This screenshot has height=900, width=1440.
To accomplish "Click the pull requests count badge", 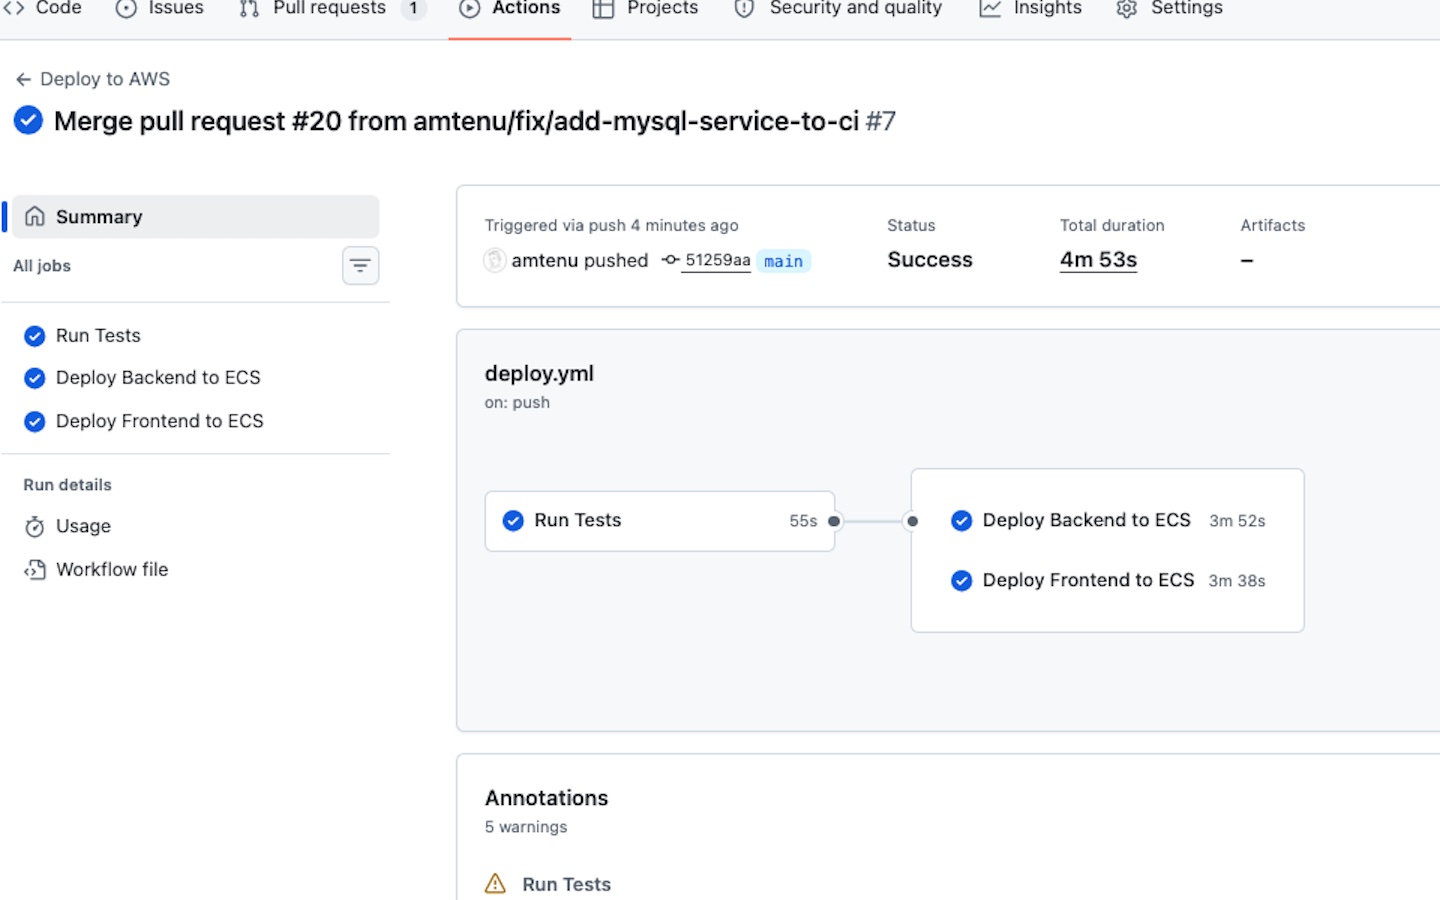I will 413,8.
